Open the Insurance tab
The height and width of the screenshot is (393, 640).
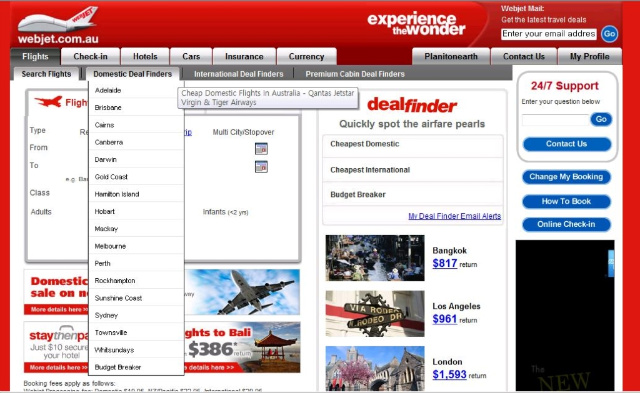click(244, 56)
